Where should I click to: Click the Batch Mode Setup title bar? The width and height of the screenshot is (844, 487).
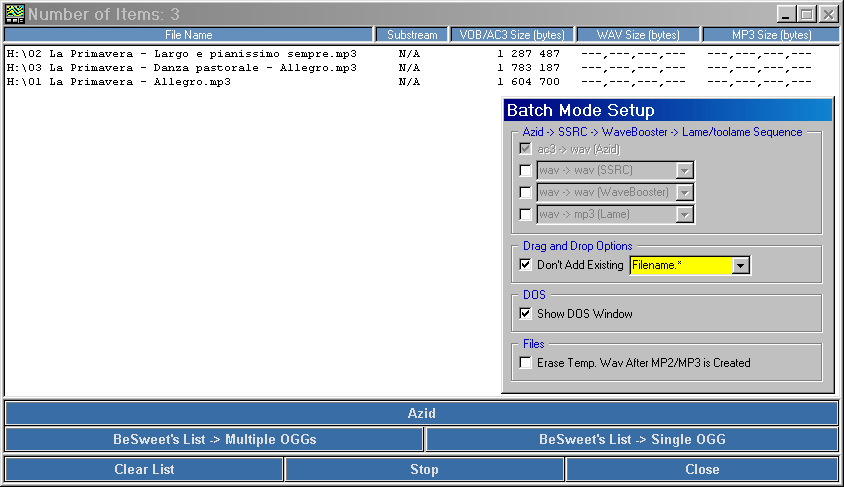pyautogui.click(x=668, y=110)
